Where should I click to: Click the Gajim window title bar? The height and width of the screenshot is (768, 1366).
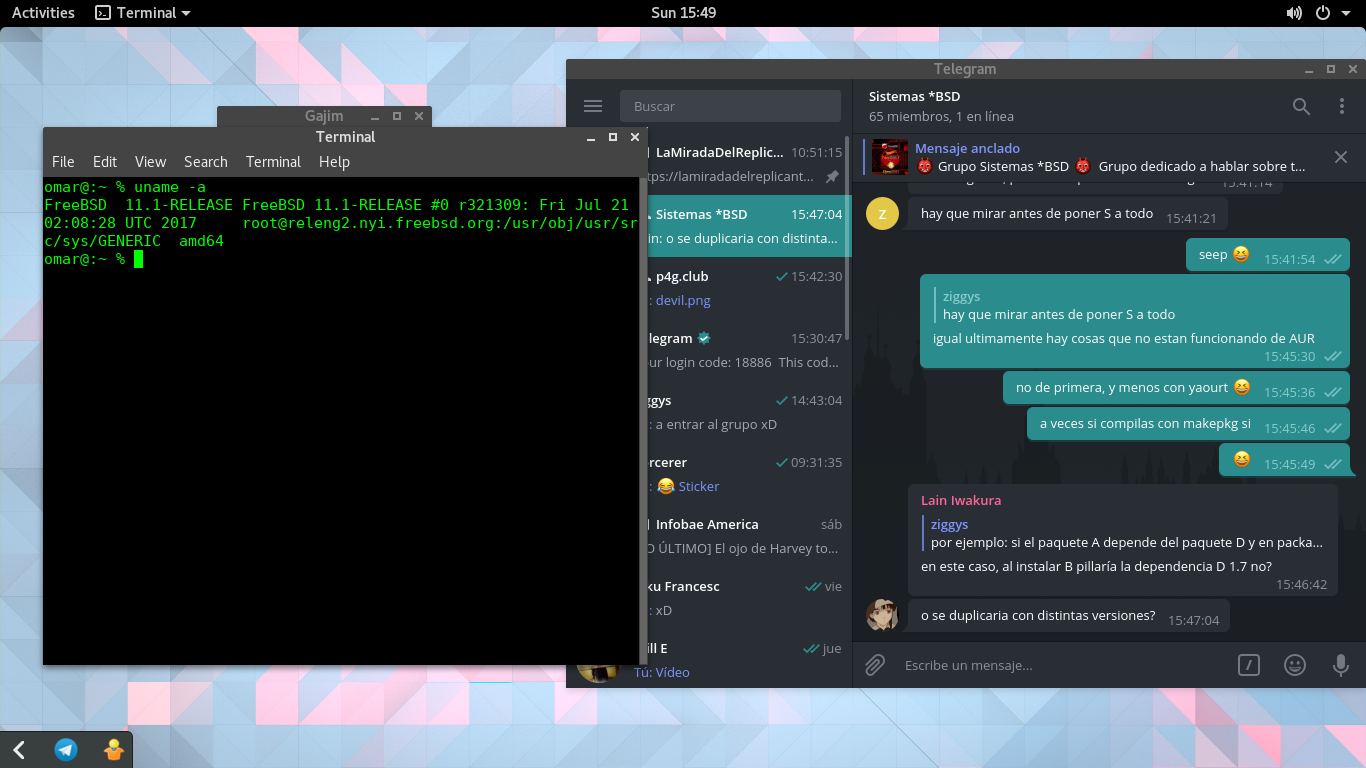click(324, 116)
